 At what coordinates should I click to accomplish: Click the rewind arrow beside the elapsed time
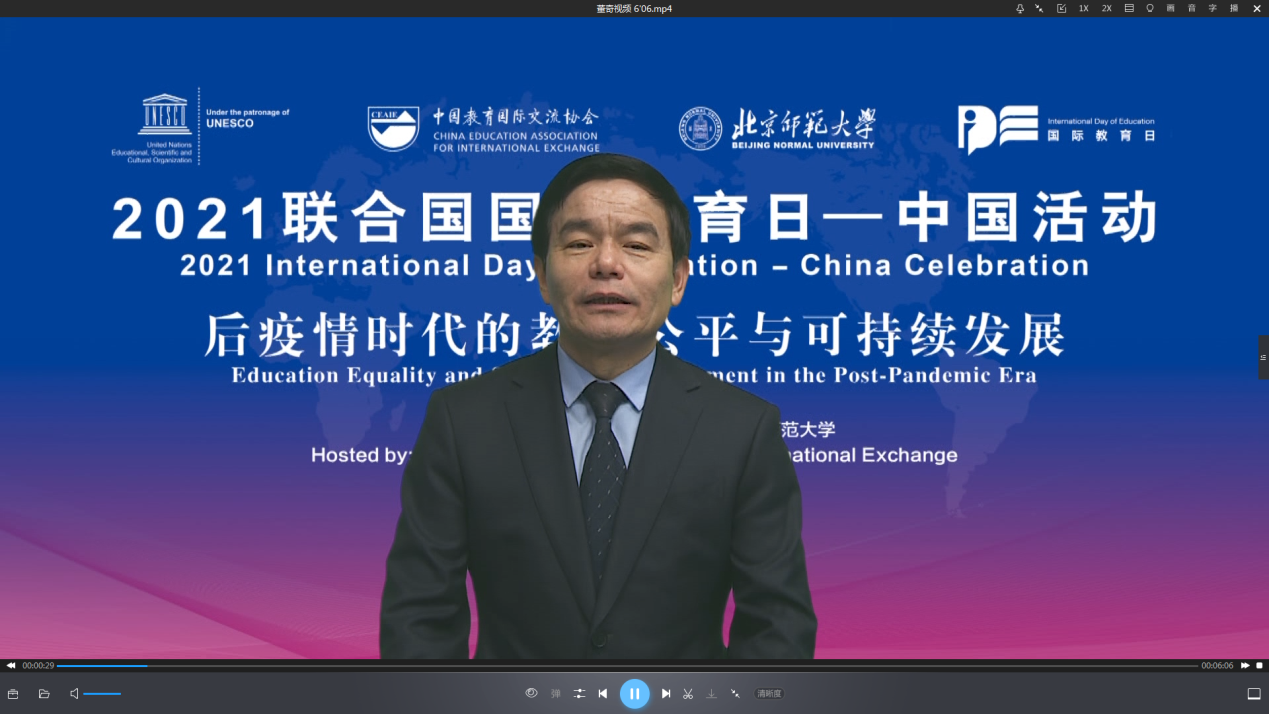tap(11, 666)
